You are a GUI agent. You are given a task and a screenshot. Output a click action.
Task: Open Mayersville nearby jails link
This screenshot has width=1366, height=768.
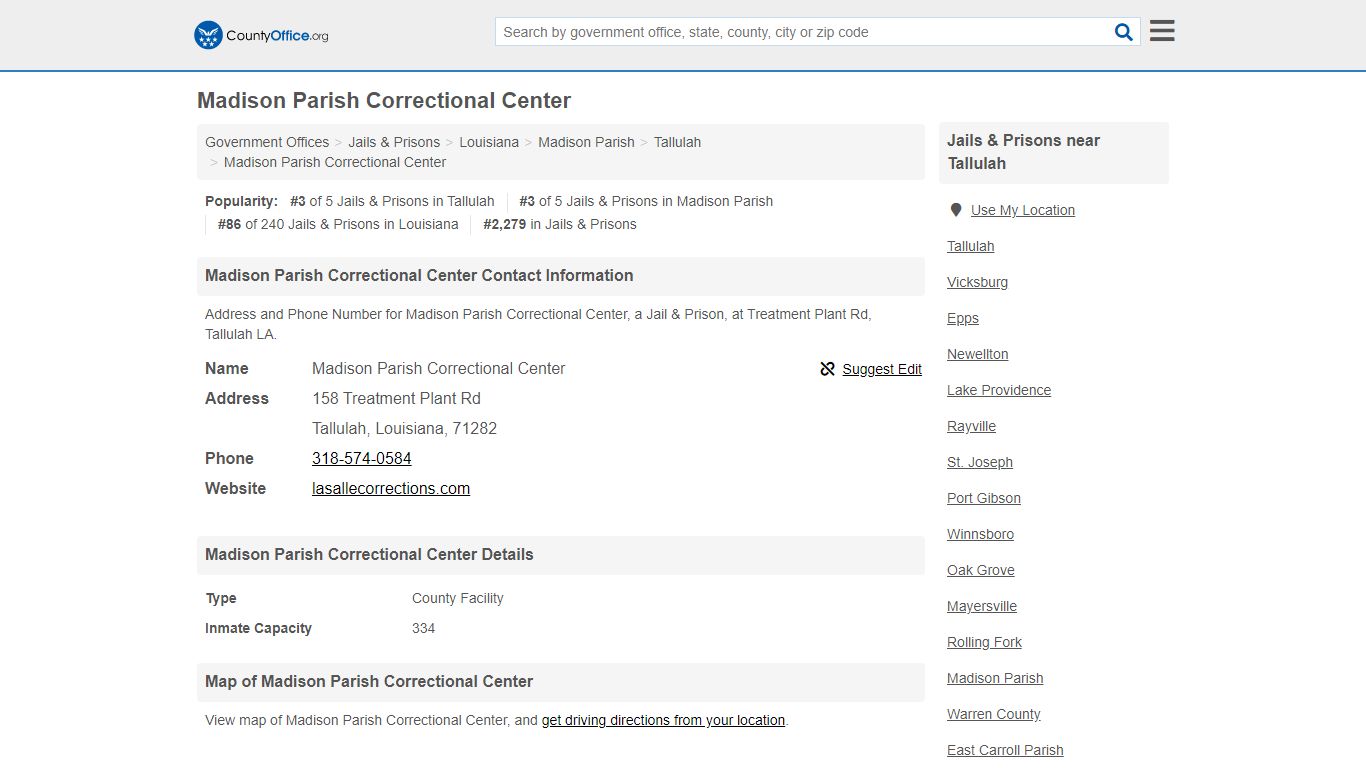coord(982,606)
